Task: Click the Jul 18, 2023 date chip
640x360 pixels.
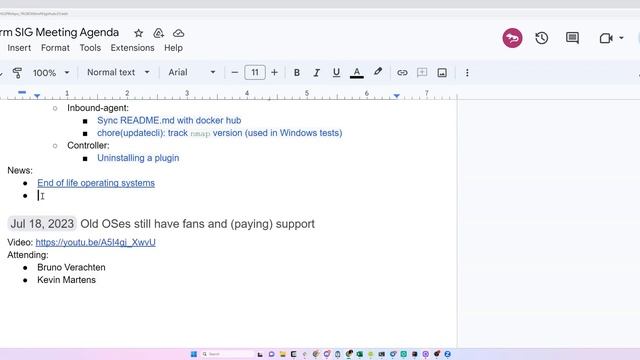Action: click(42, 224)
